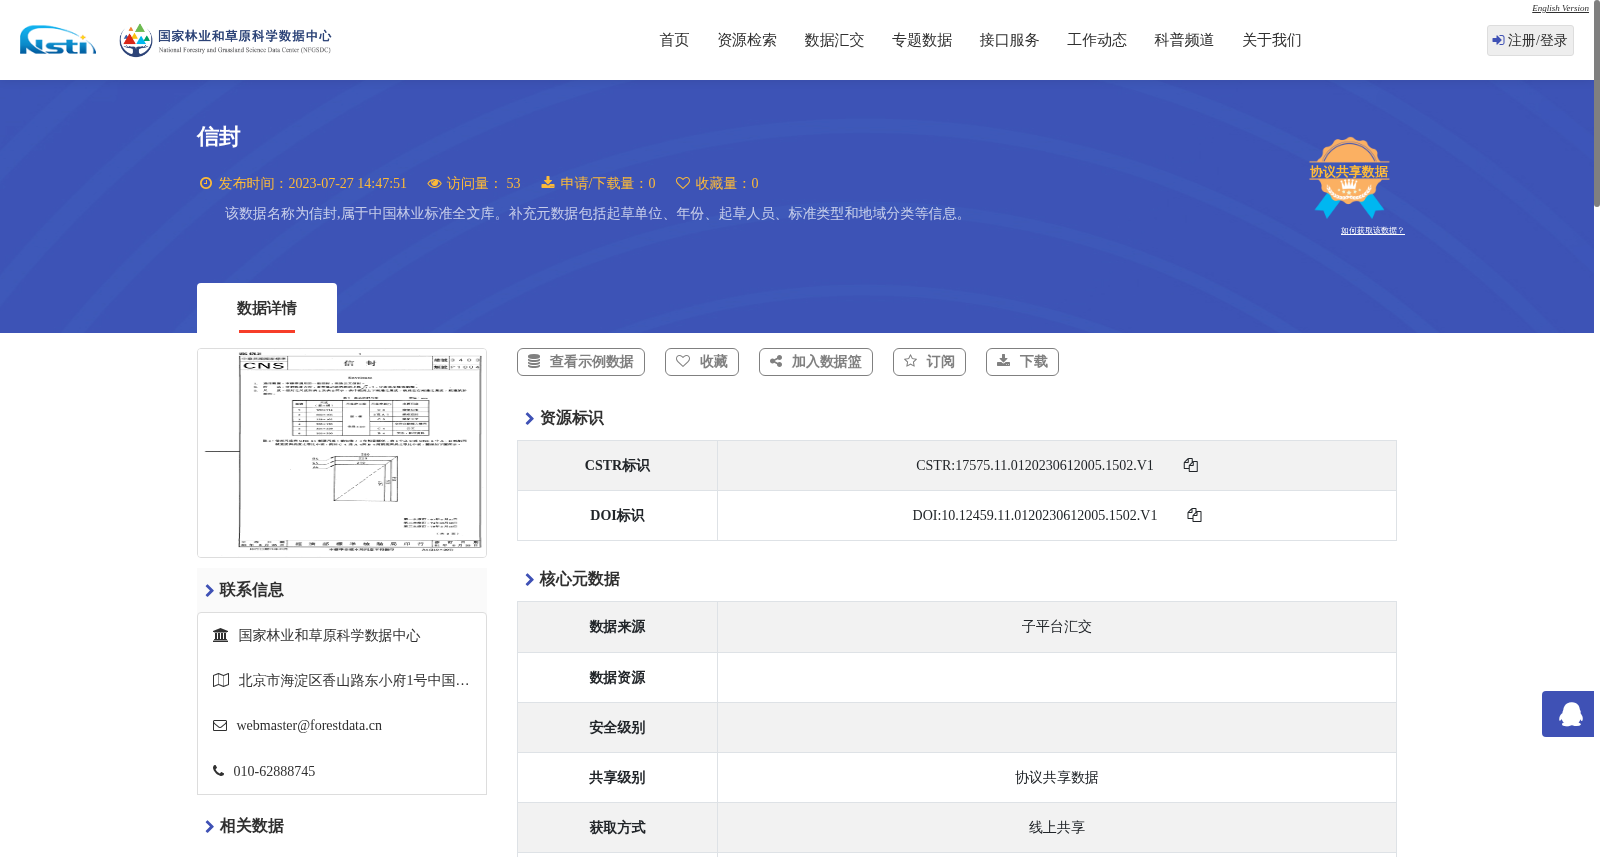Select the 数据详情 tab
This screenshot has height=857, width=1600.
(x=267, y=308)
